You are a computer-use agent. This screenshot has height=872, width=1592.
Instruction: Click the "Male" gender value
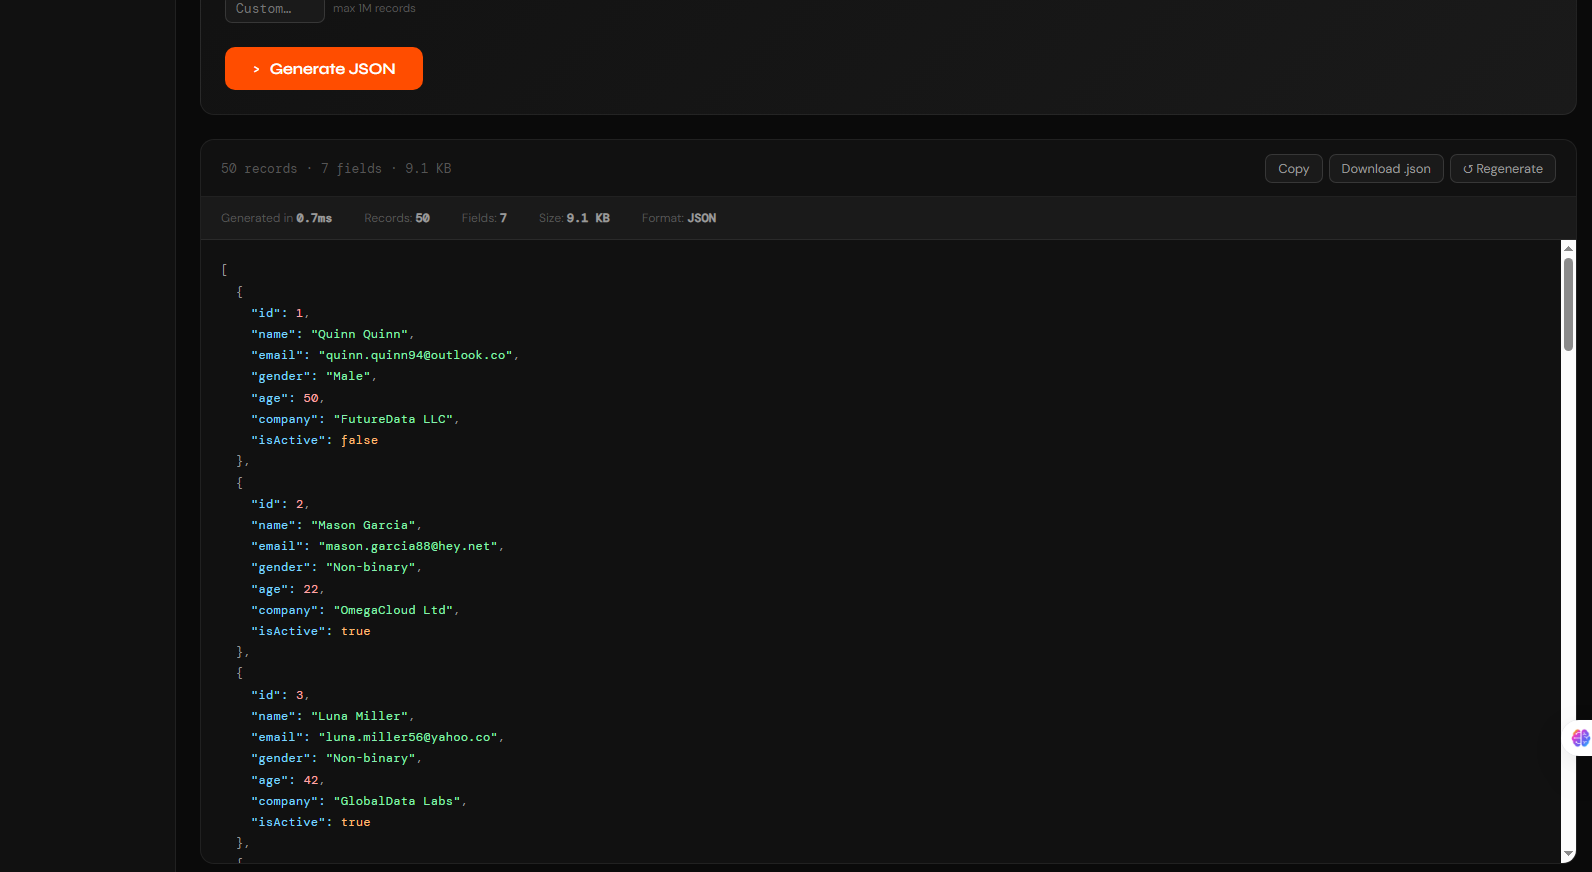pyautogui.click(x=348, y=376)
